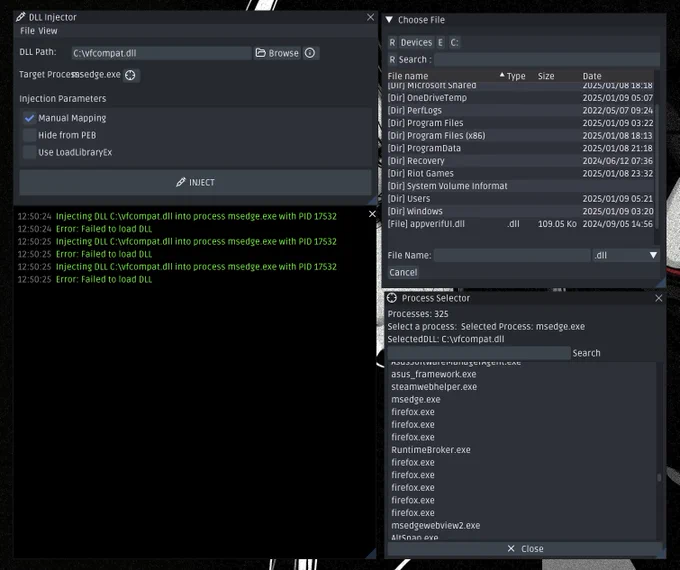The width and height of the screenshot is (680, 570).
Task: Select the OneDriveTemp directory
Action: 520,98
